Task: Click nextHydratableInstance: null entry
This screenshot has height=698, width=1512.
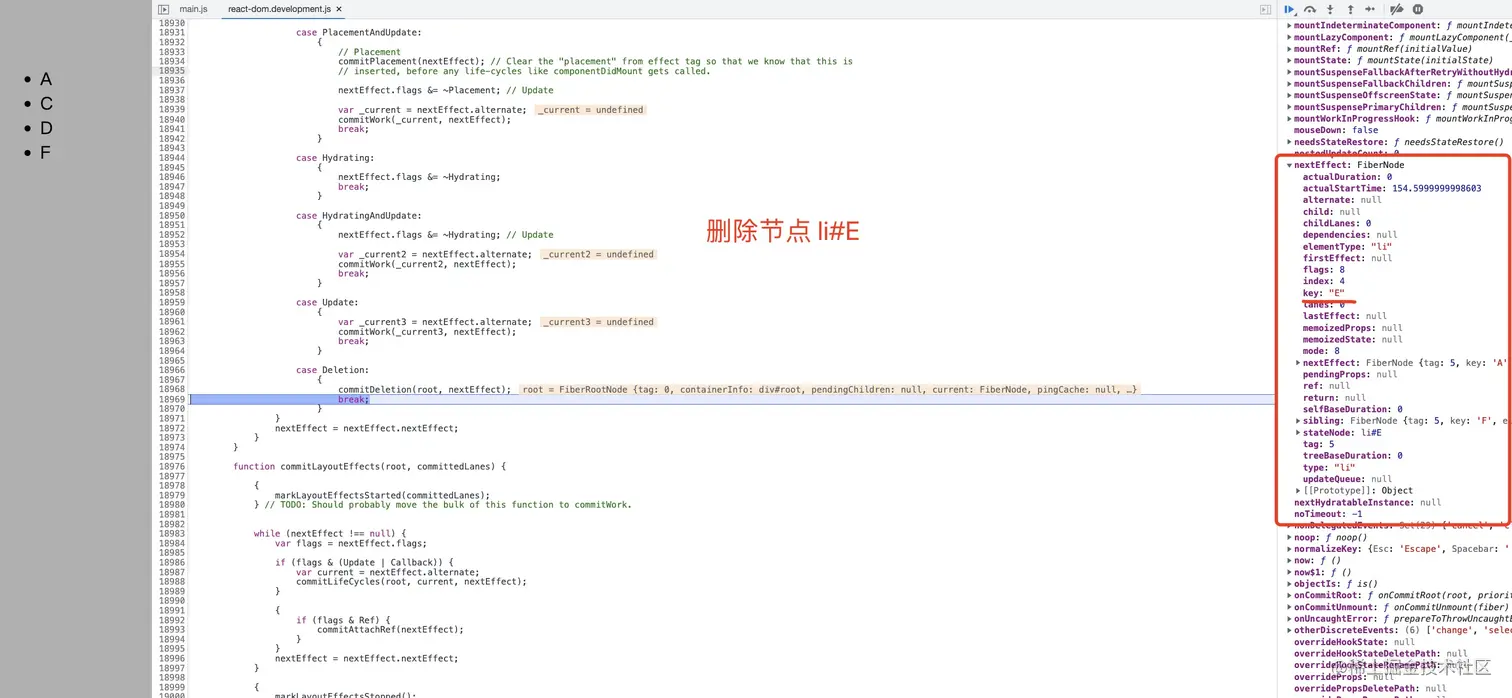Action: [x=1367, y=502]
